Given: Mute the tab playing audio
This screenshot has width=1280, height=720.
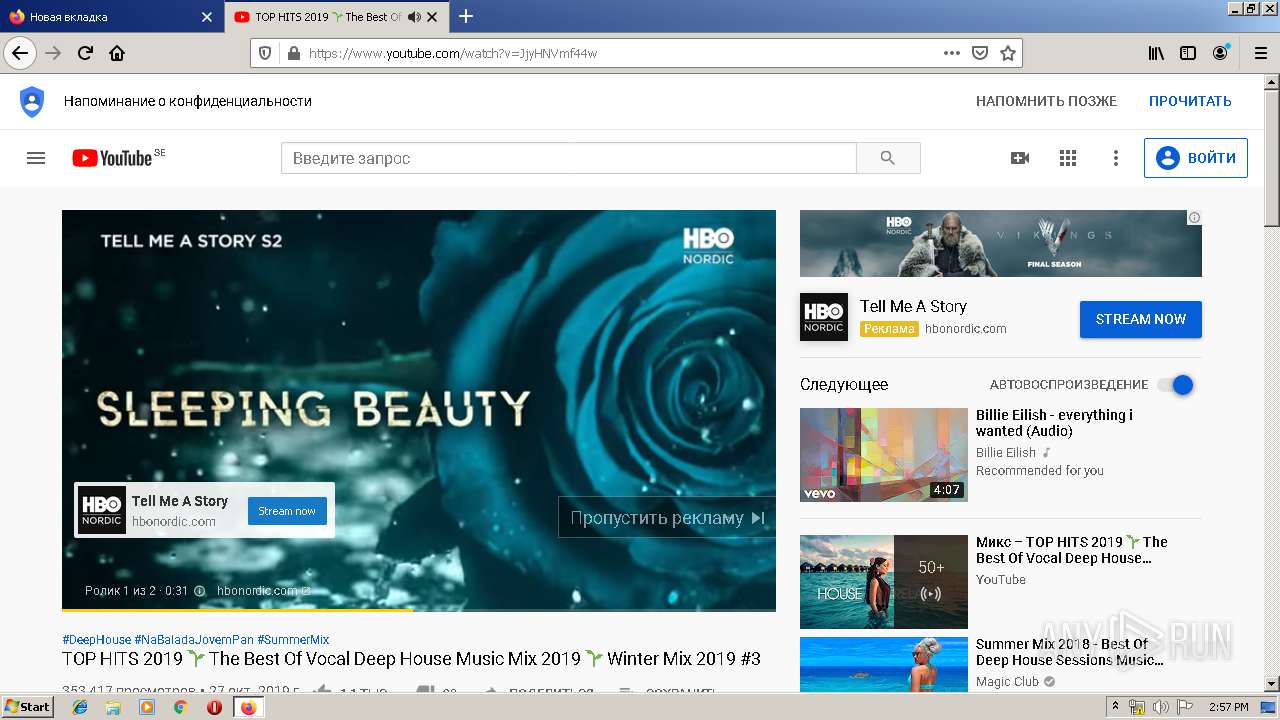Looking at the screenshot, I should tap(414, 17).
